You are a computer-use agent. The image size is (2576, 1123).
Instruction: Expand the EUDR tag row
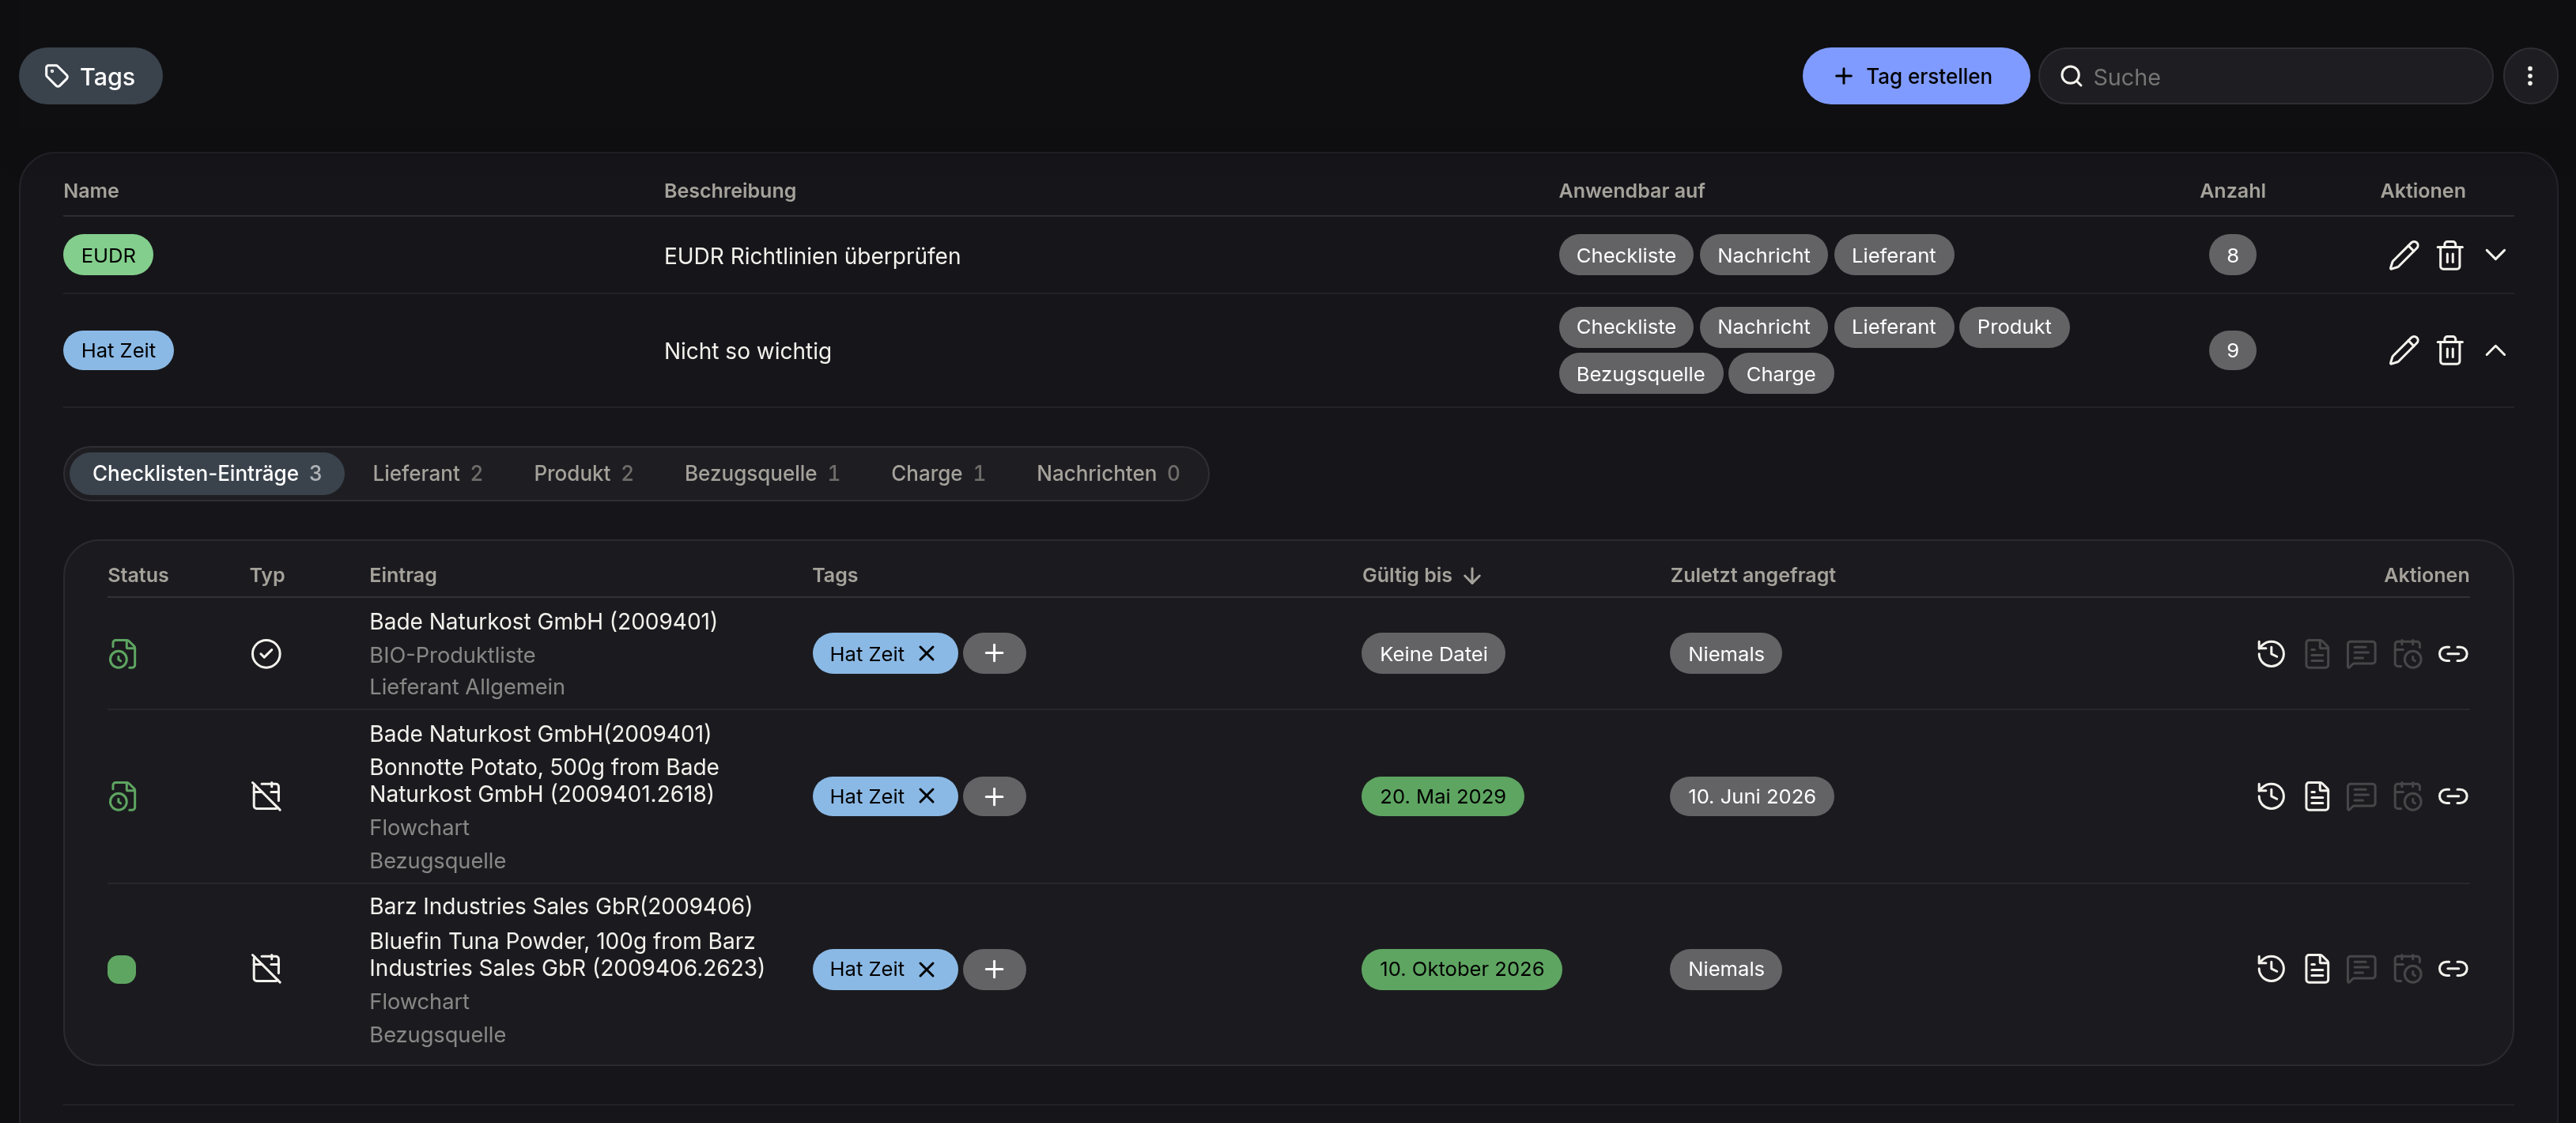[x=2495, y=255]
